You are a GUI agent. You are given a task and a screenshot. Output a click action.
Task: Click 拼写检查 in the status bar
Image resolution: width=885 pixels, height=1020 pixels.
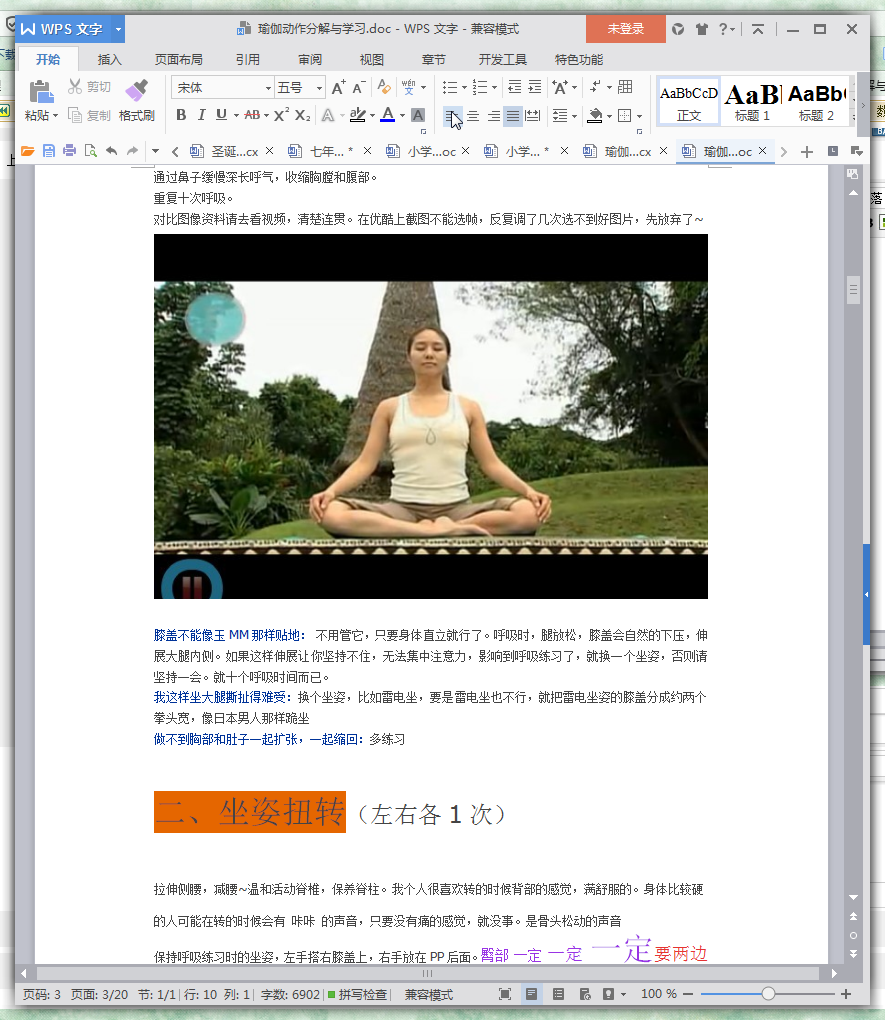[357, 994]
